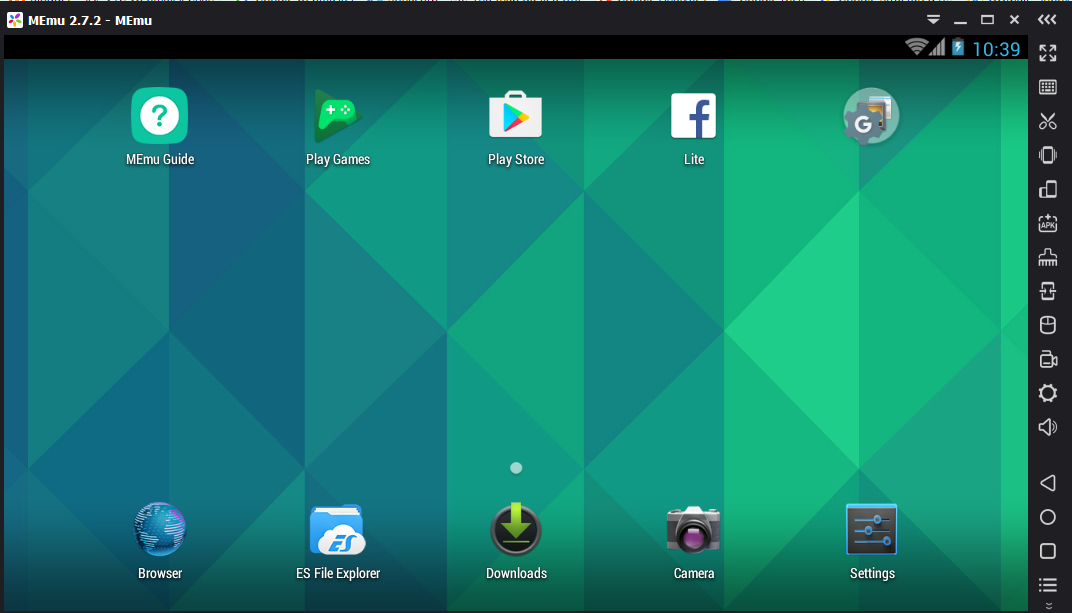This screenshot has height=613, width=1072.
Task: Trigger the shake device button
Action: [x=1047, y=155]
